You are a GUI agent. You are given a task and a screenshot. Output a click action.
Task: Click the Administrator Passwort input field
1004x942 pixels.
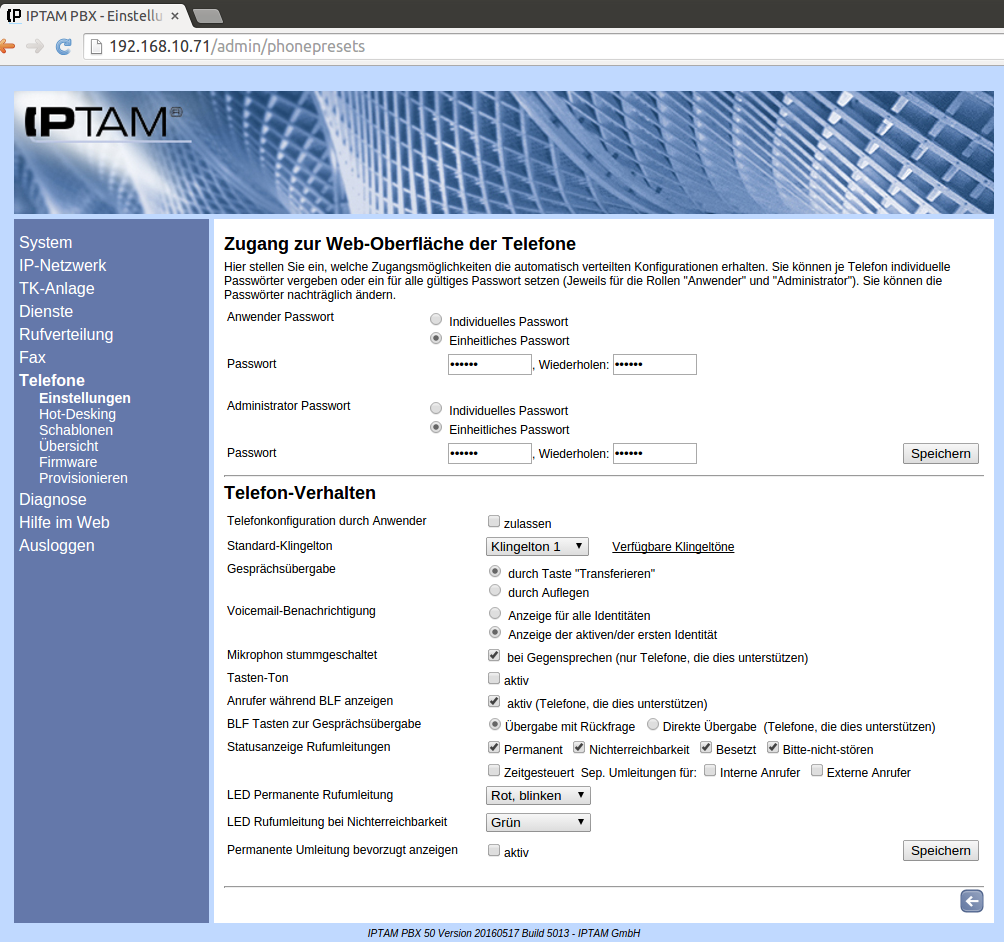[x=490, y=454]
